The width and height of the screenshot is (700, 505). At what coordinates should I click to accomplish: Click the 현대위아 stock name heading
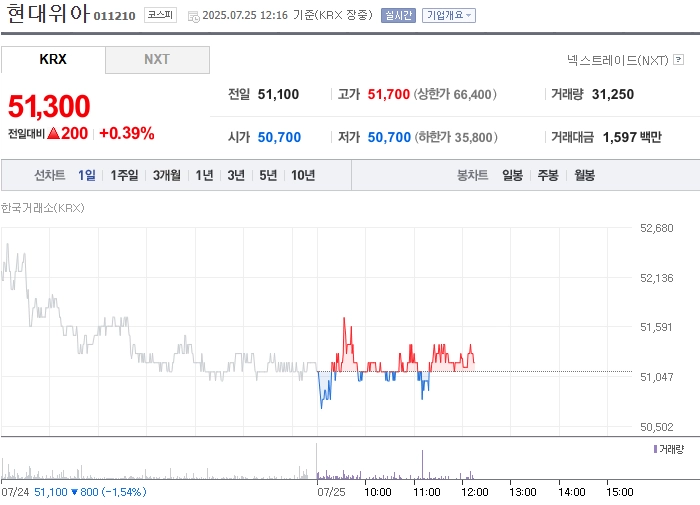pyautogui.click(x=48, y=13)
